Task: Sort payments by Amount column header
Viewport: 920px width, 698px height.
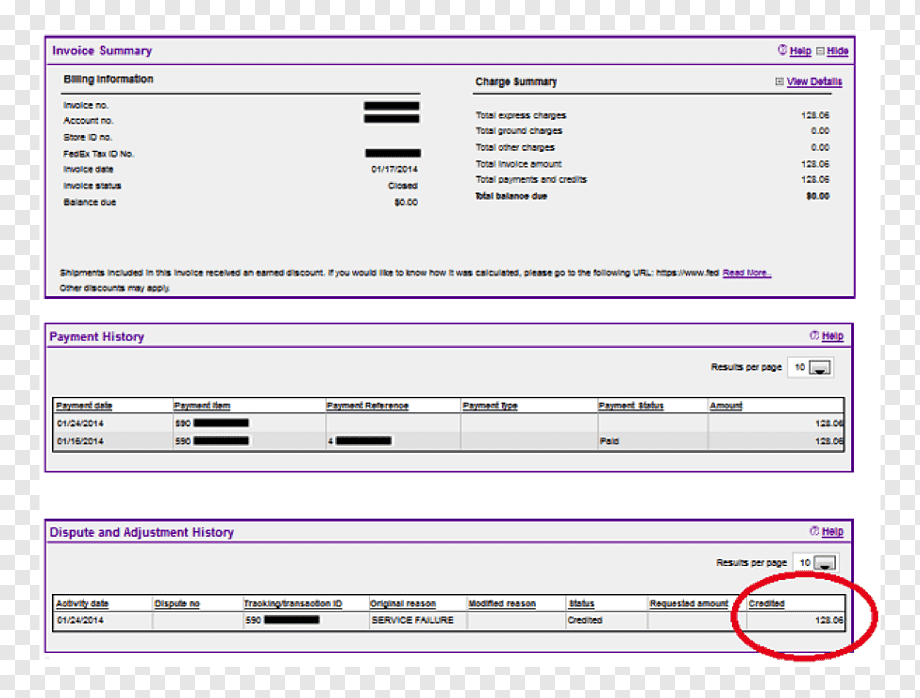Action: coord(726,405)
